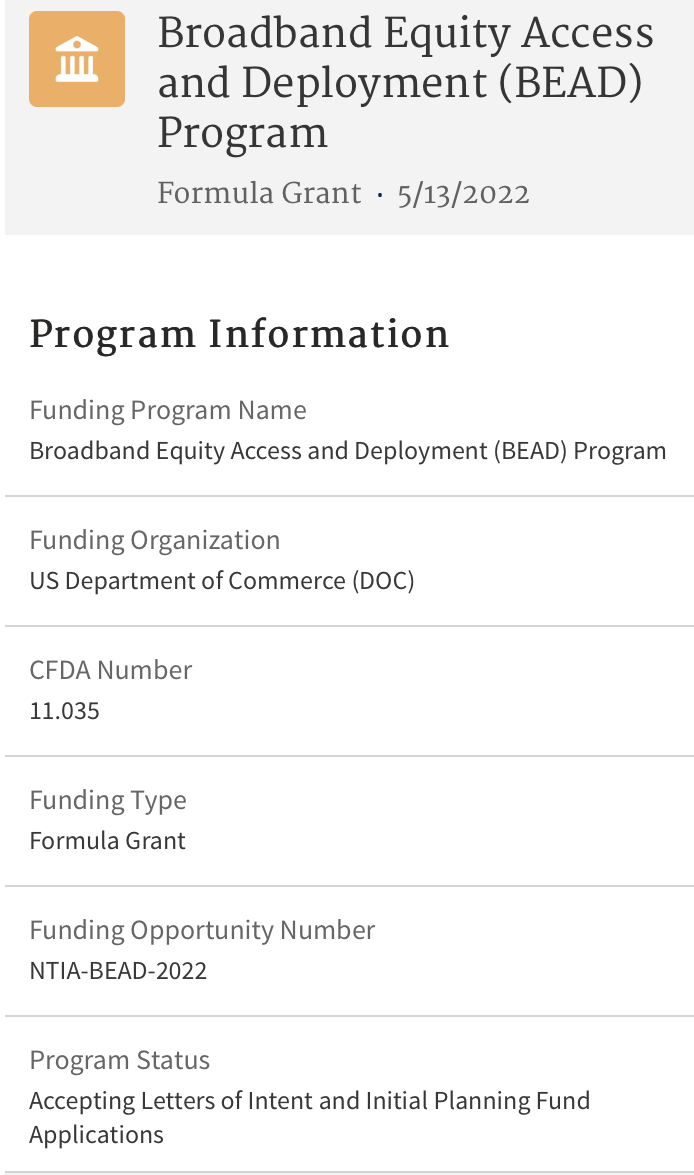Select the NTIA-BEAD-2022 opportunity number

pos(118,971)
